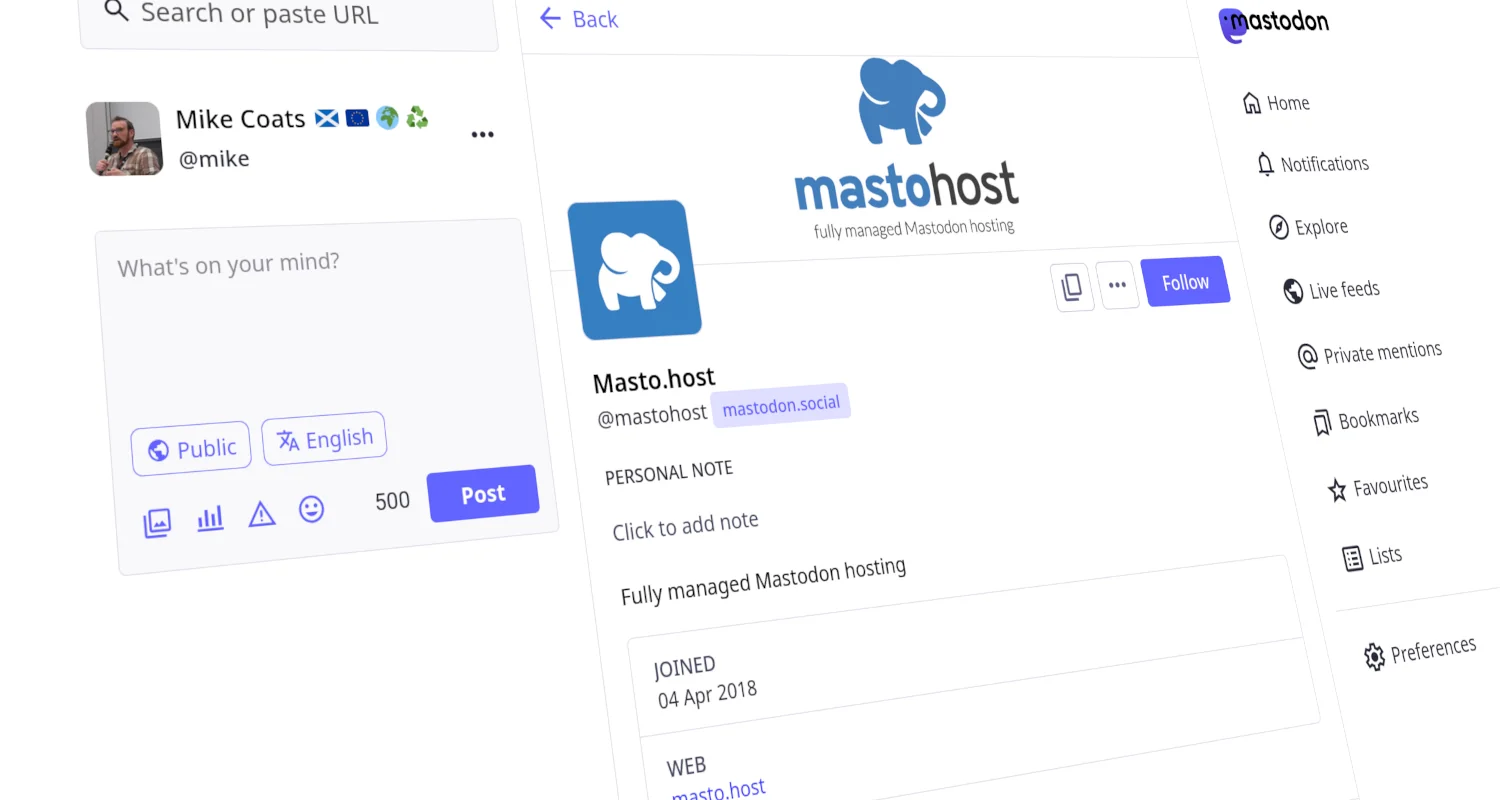Click the @mike handle text

click(x=214, y=159)
